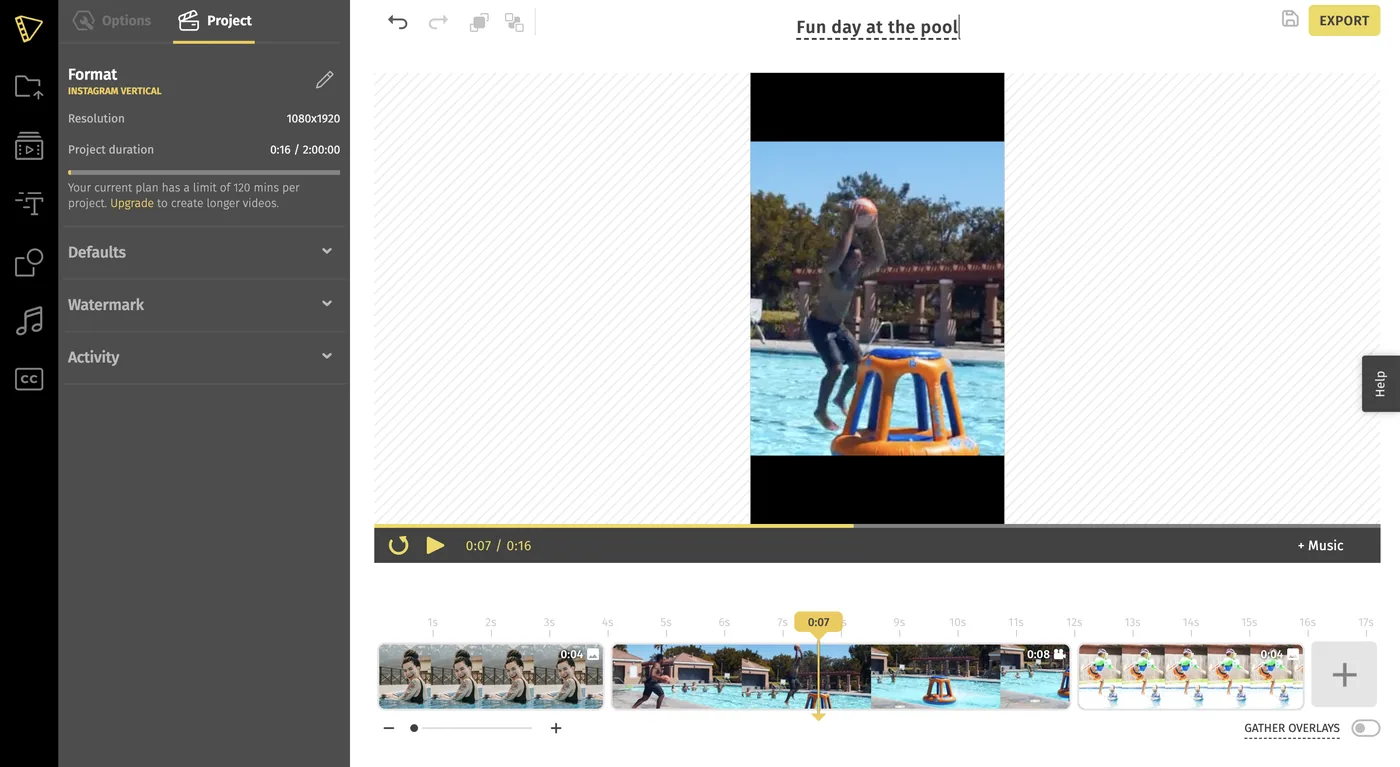Image resolution: width=1400 pixels, height=767 pixels.
Task: Open the media upload folder icon
Action: [x=29, y=87]
